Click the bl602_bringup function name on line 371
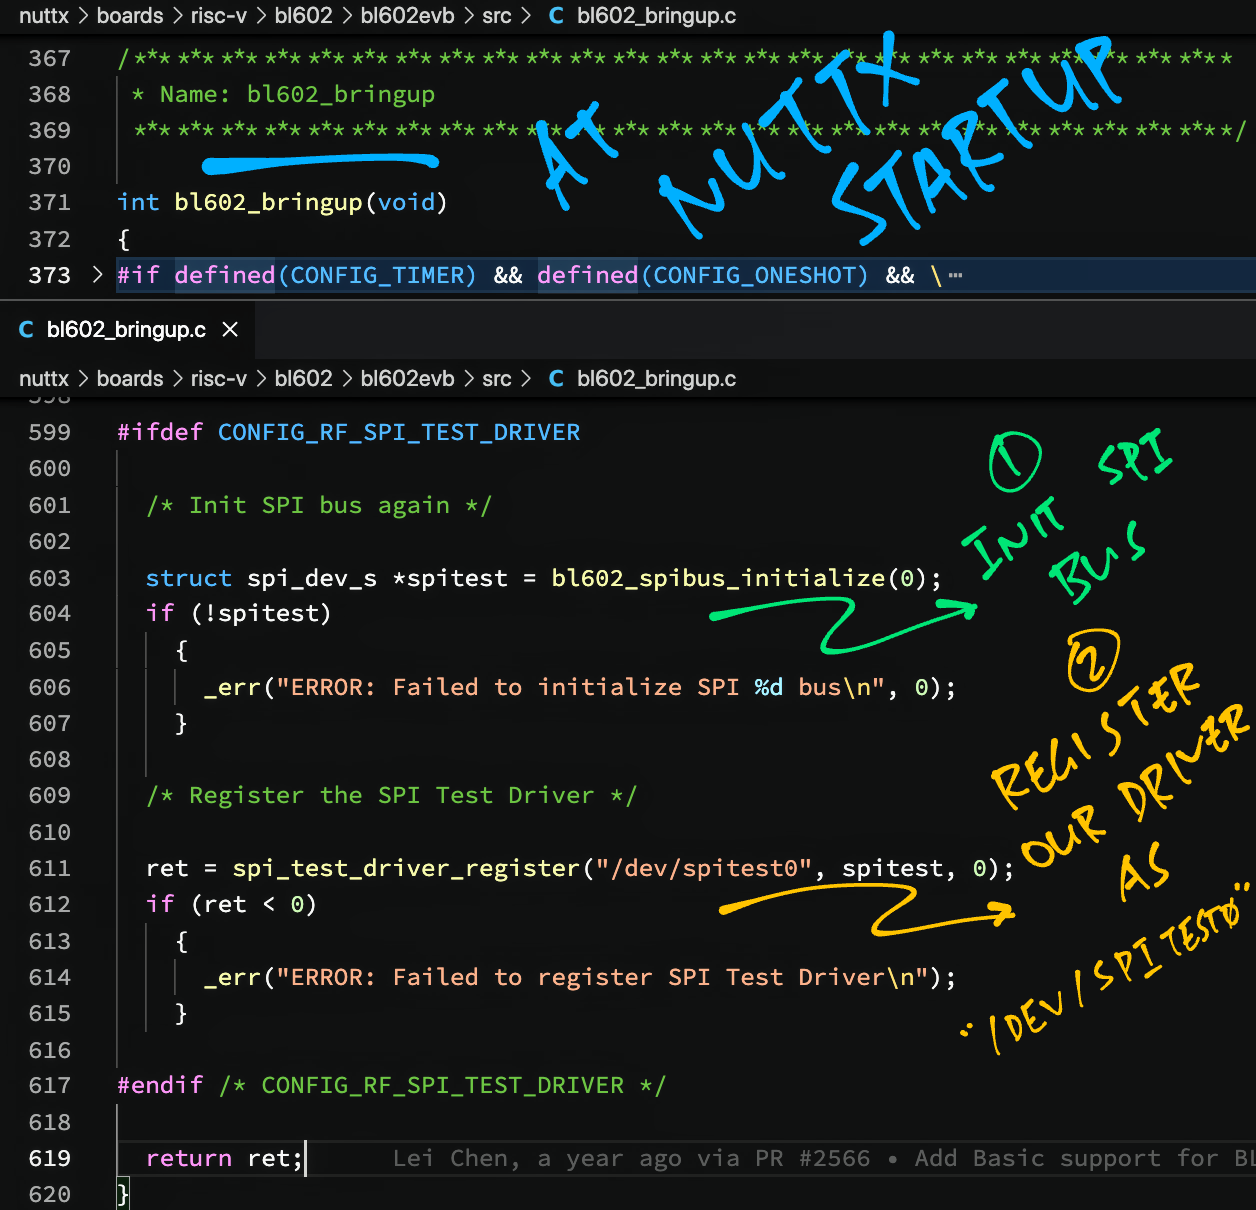The height and width of the screenshot is (1210, 1256). pyautogui.click(x=268, y=202)
